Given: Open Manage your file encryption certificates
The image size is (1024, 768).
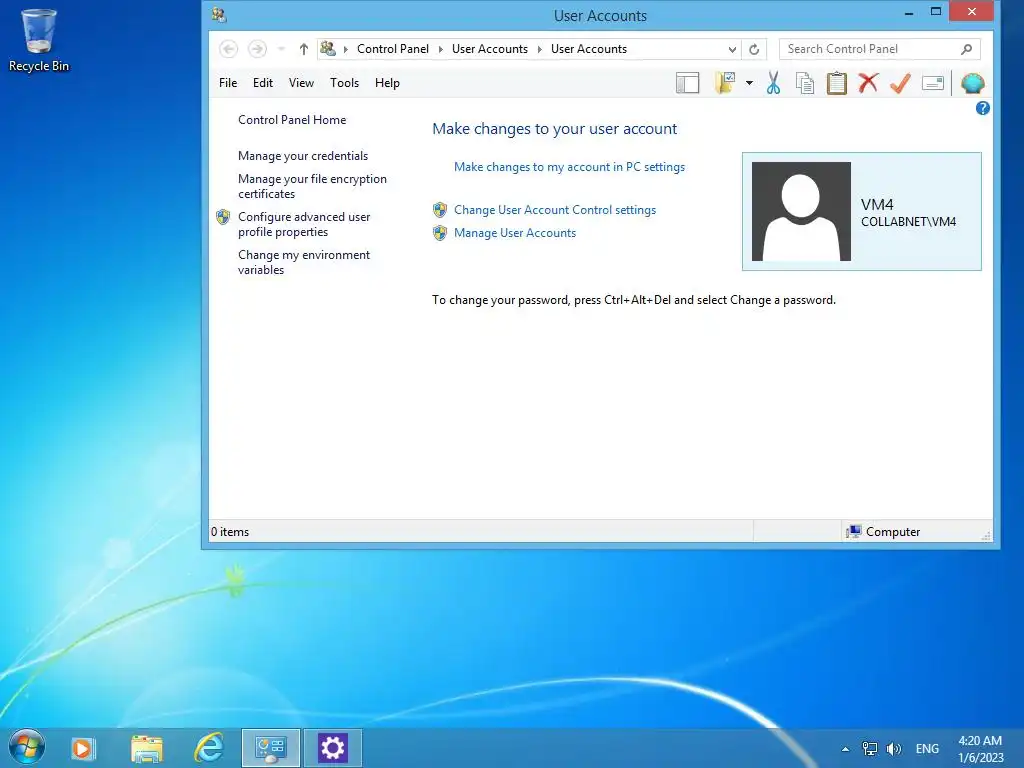Looking at the screenshot, I should [312, 186].
